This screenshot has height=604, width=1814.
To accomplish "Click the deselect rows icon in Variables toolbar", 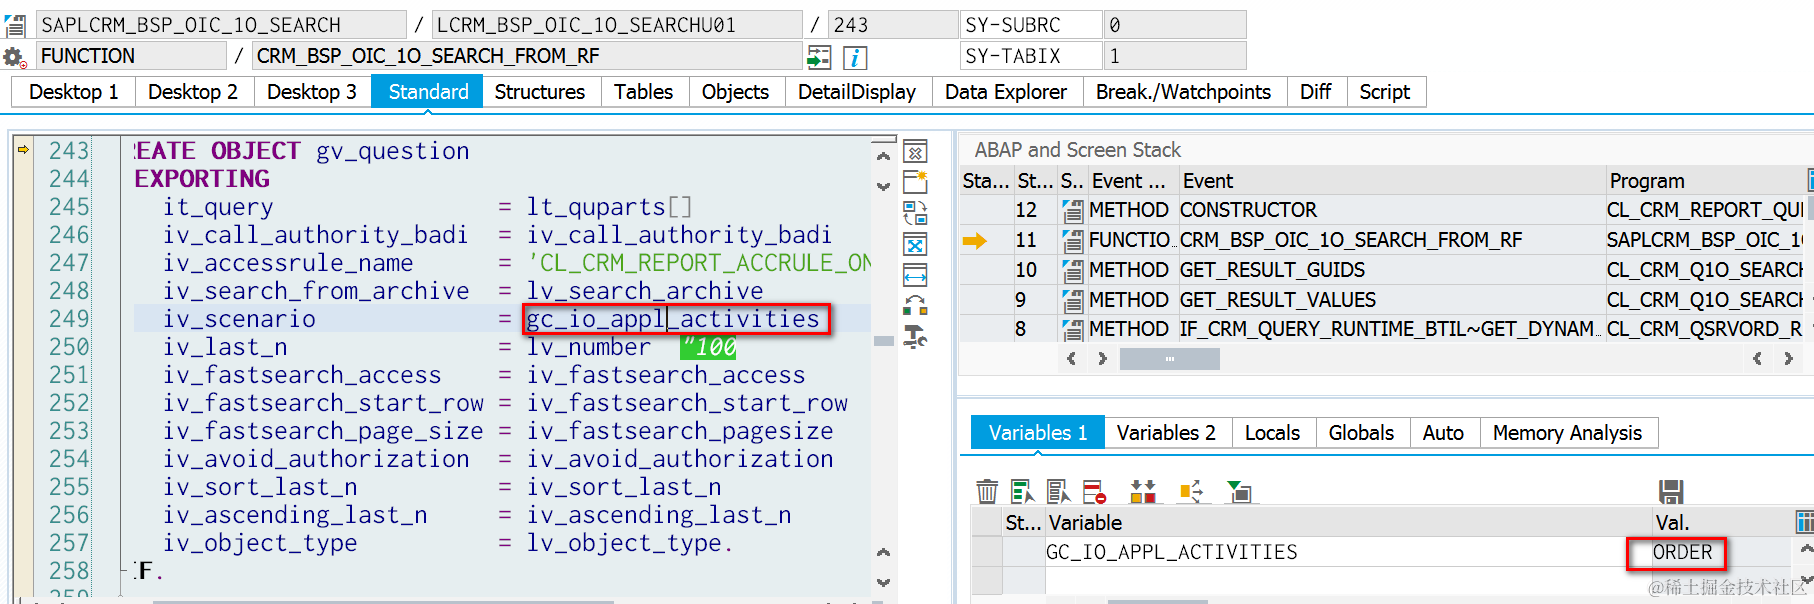I will click(x=1058, y=491).
